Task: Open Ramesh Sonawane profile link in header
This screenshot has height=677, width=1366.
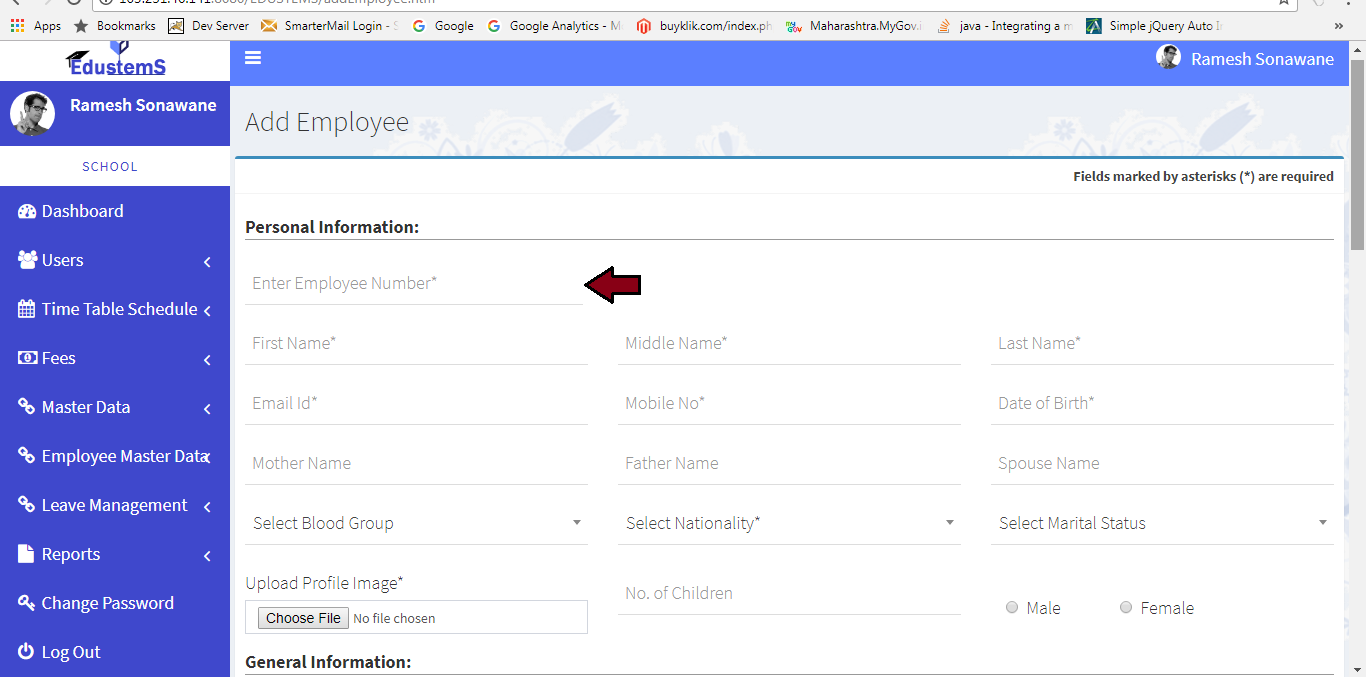Action: pos(1261,59)
